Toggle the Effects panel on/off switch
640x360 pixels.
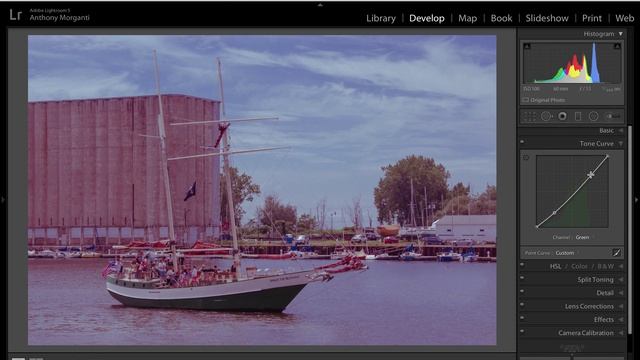tap(522, 318)
